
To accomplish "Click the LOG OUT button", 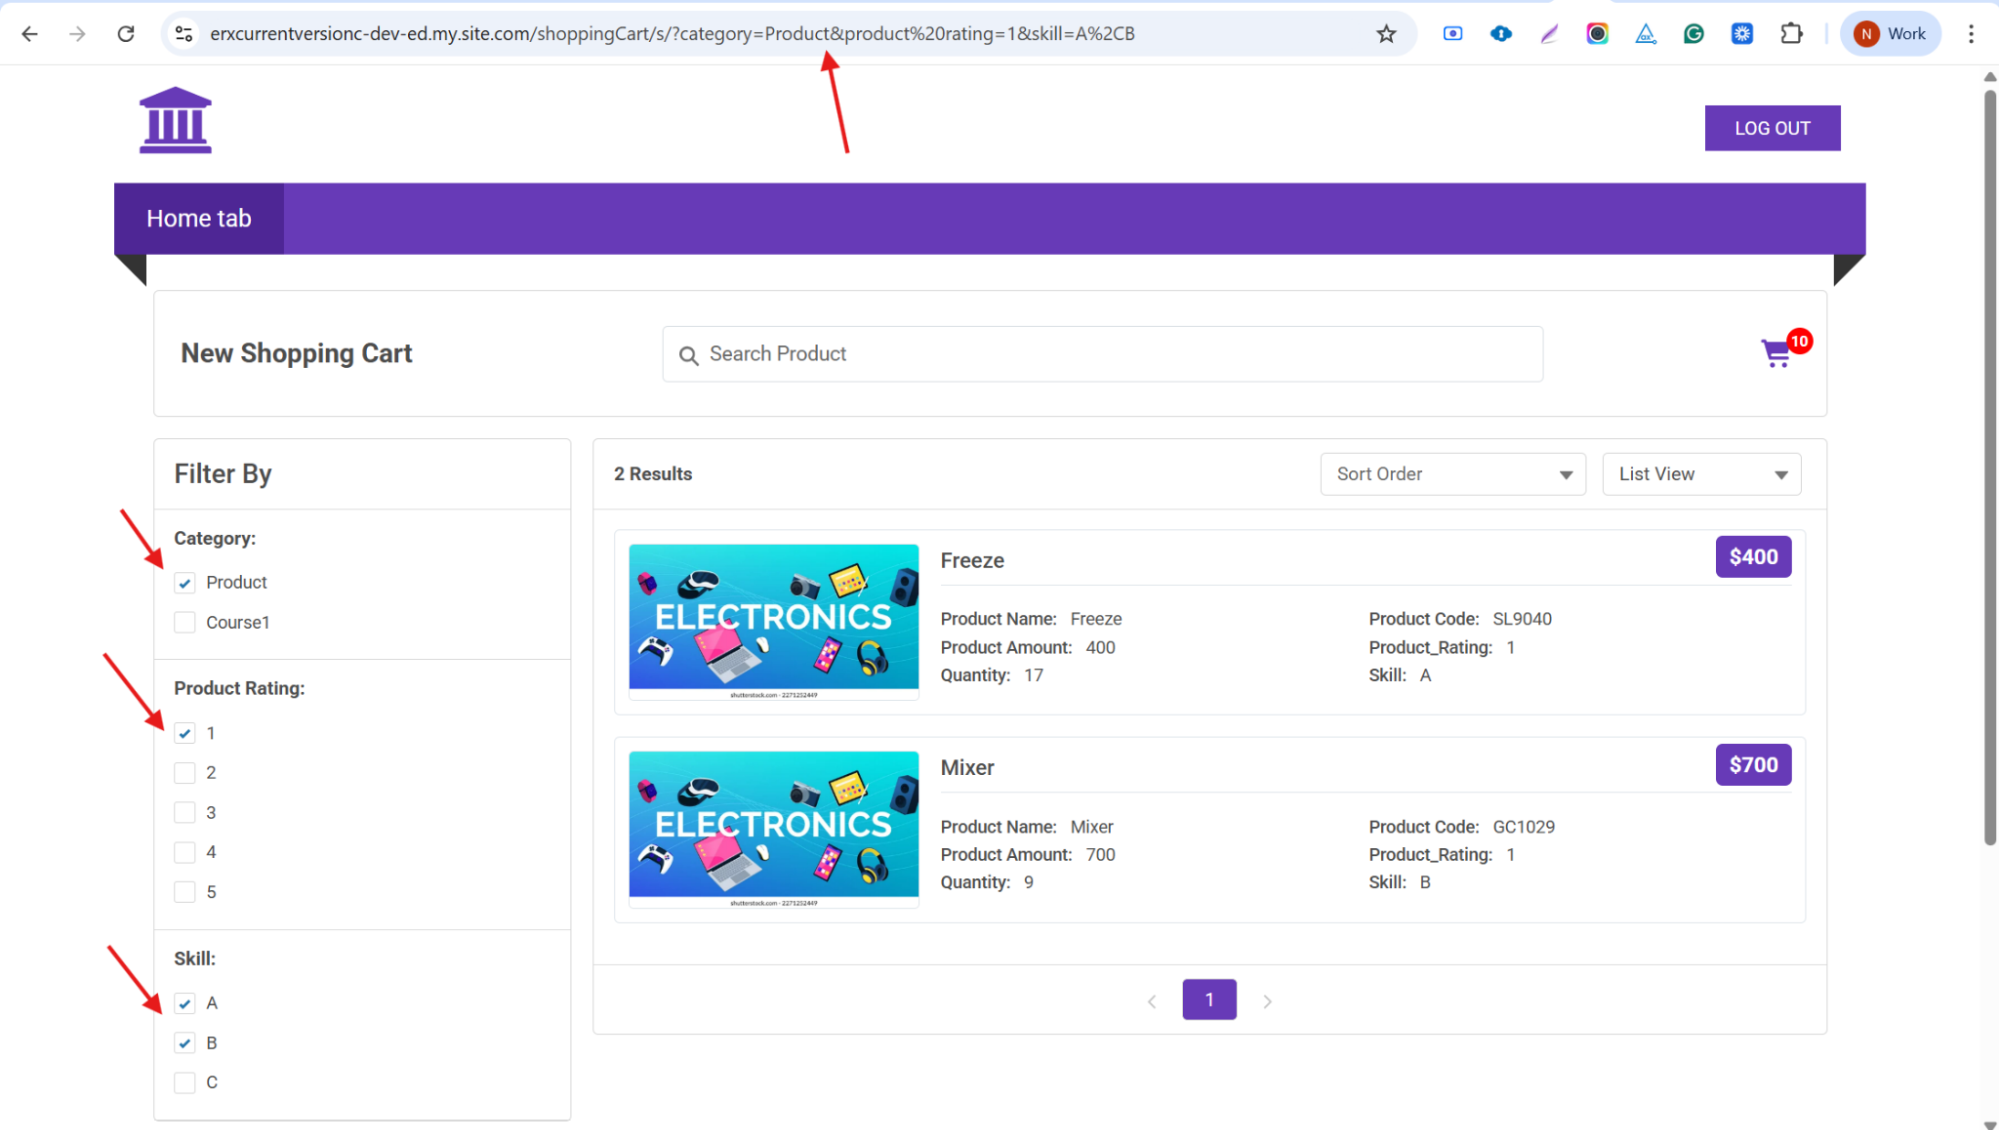I will tap(1772, 128).
